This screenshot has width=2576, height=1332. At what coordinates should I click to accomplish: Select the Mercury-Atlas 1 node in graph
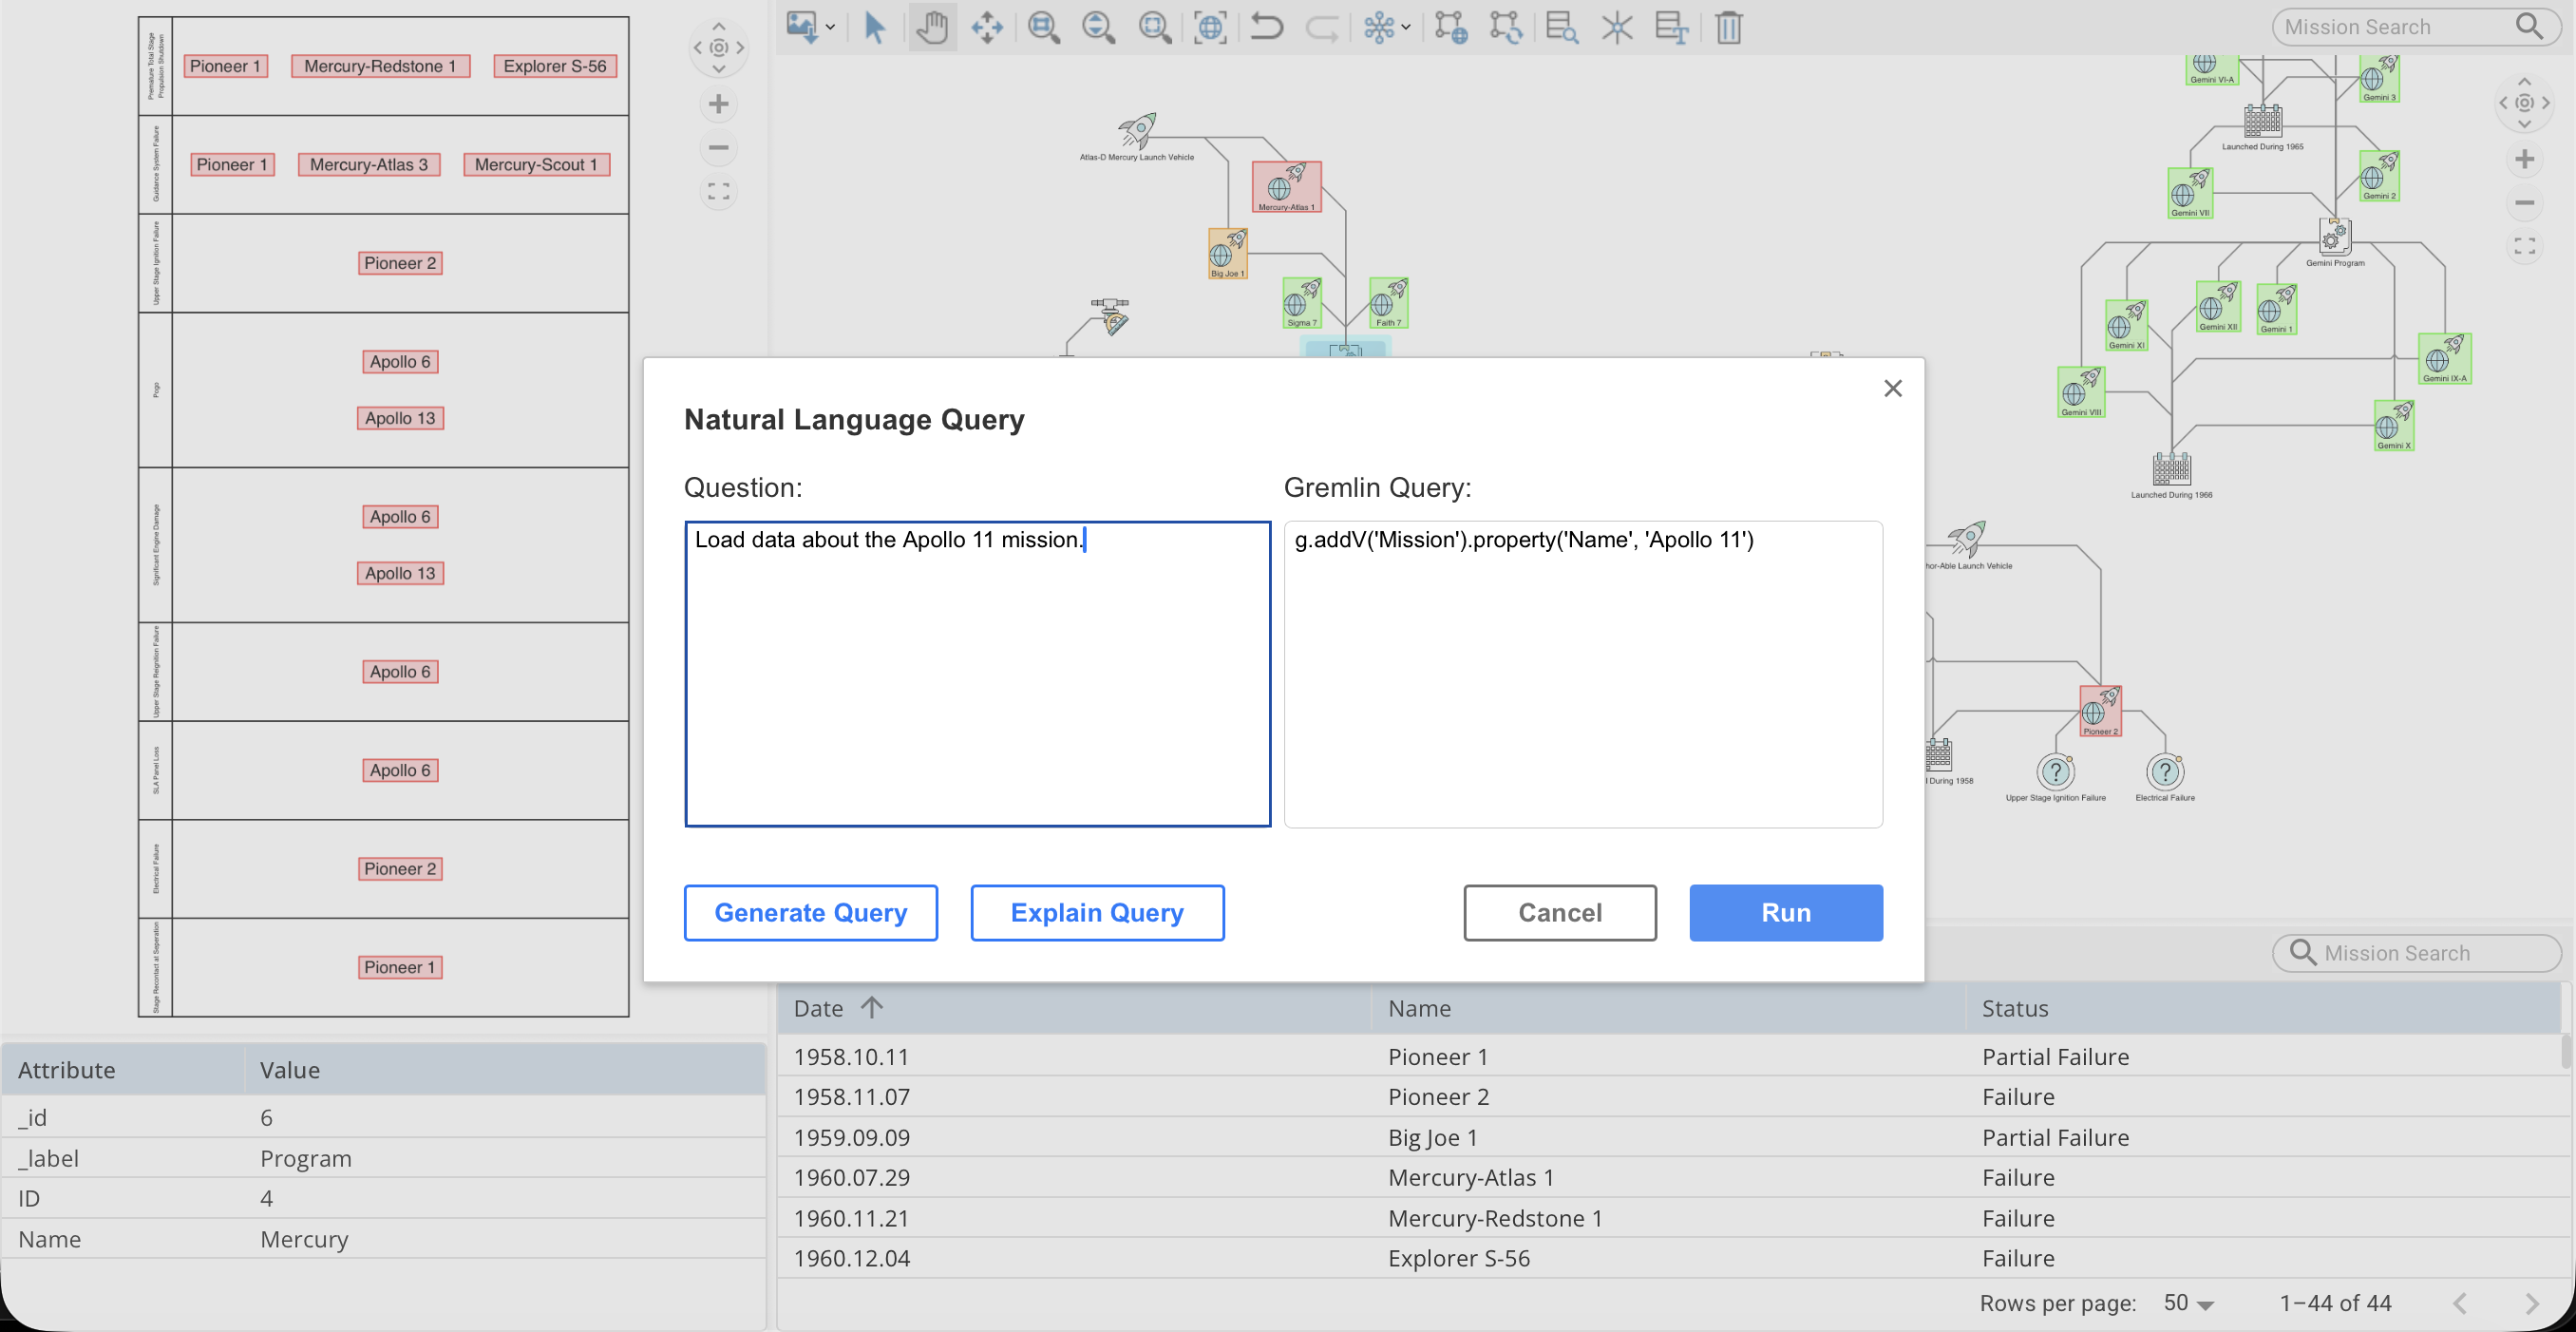(1286, 187)
